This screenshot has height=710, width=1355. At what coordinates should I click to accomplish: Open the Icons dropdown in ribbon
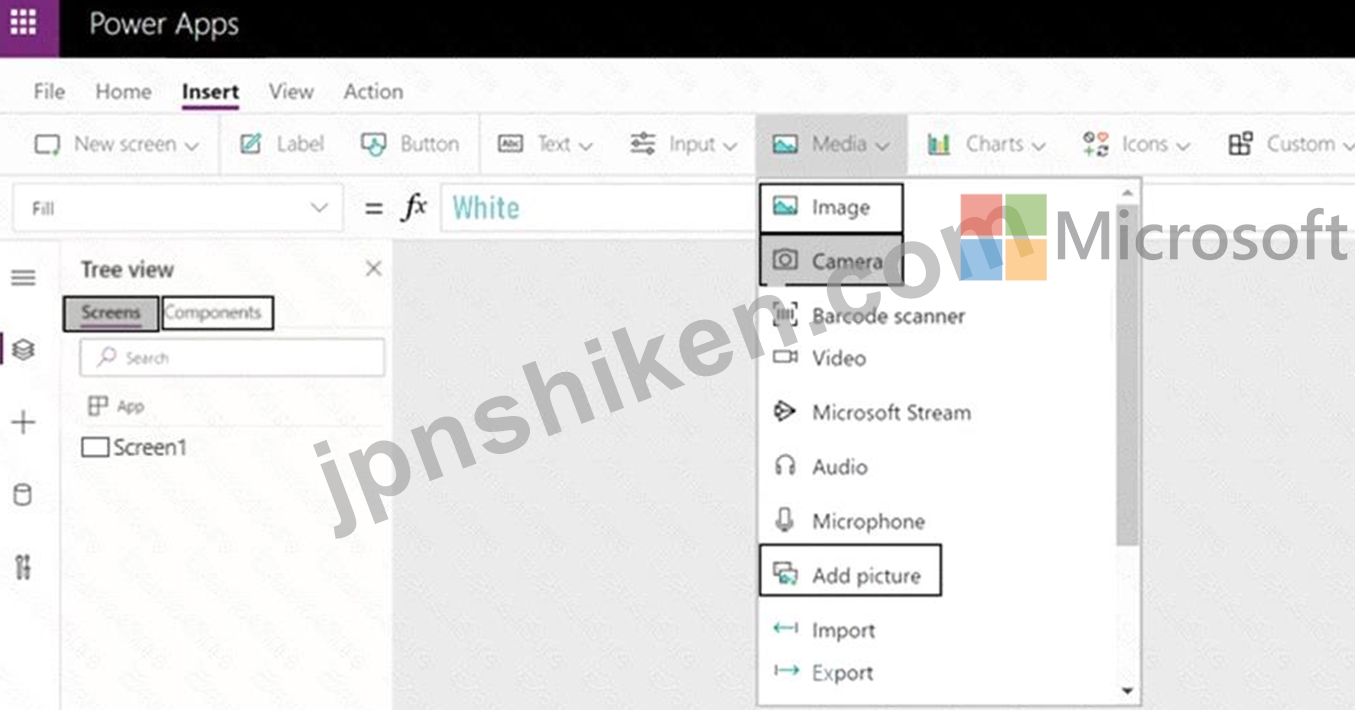(x=1136, y=144)
